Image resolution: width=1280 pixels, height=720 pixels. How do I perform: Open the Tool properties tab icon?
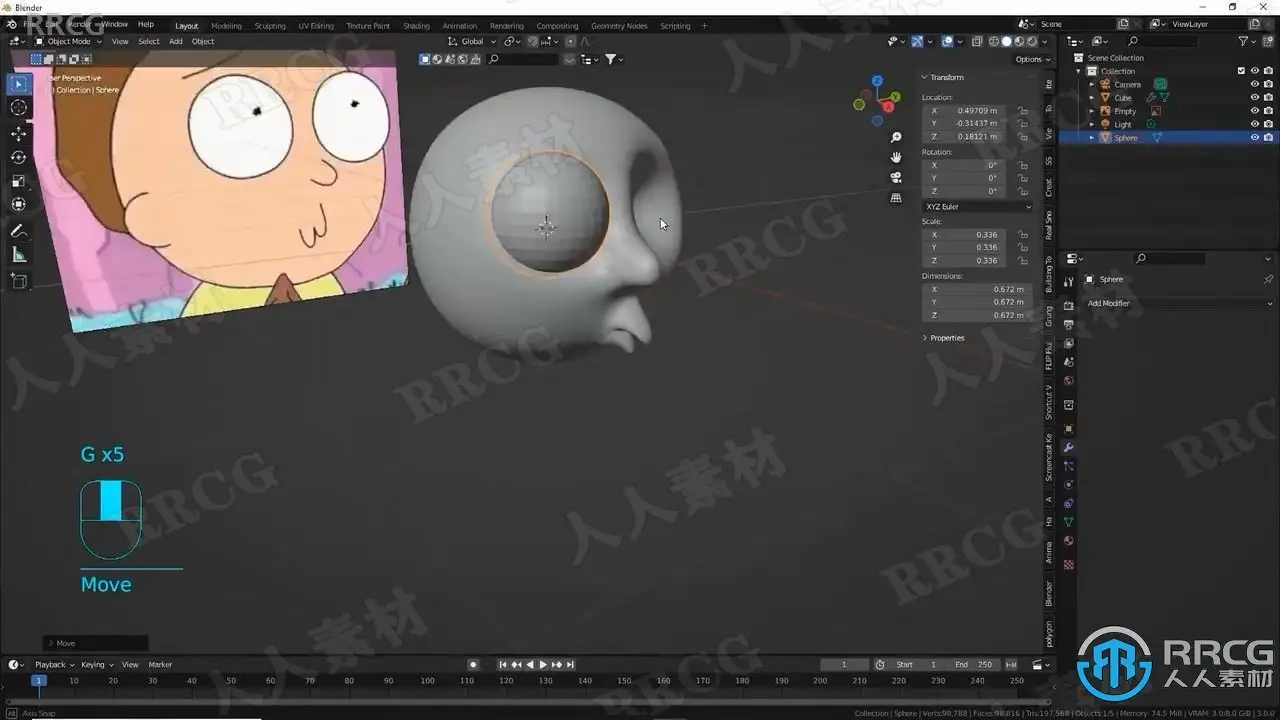click(x=1069, y=282)
